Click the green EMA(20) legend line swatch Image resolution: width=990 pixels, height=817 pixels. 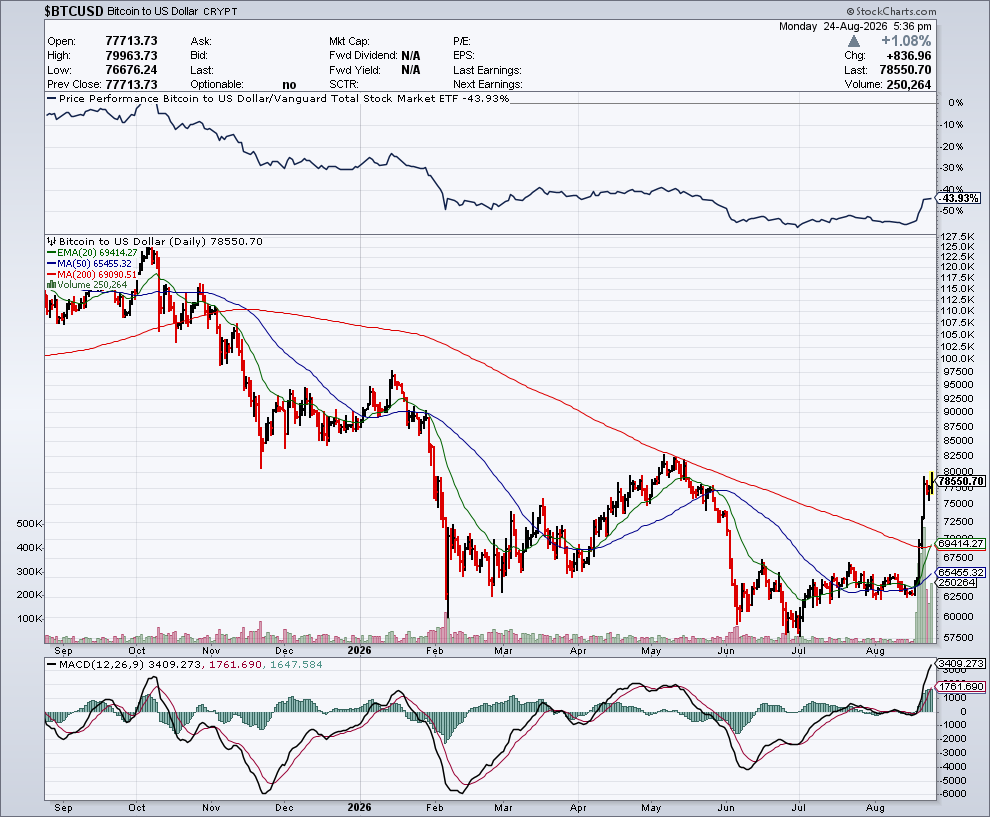tap(52, 253)
